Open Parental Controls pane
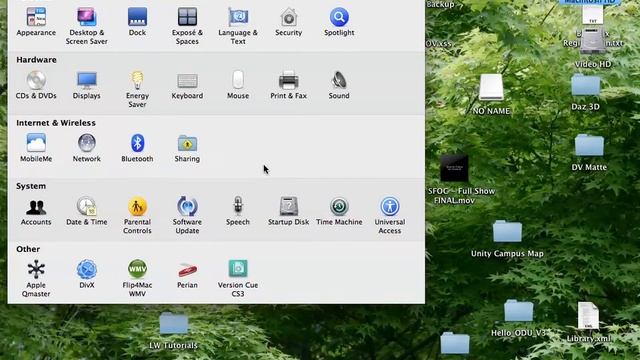The width and height of the screenshot is (640, 360). [x=137, y=207]
